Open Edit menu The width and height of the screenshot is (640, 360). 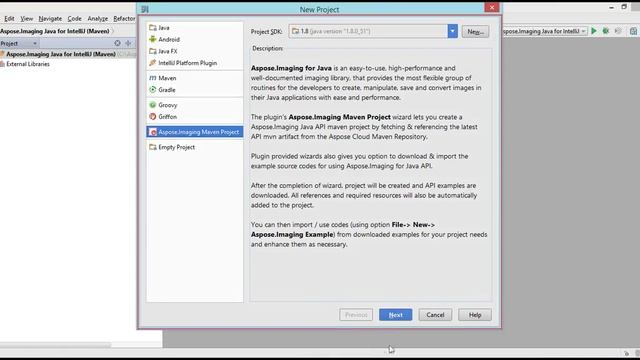click(9, 19)
